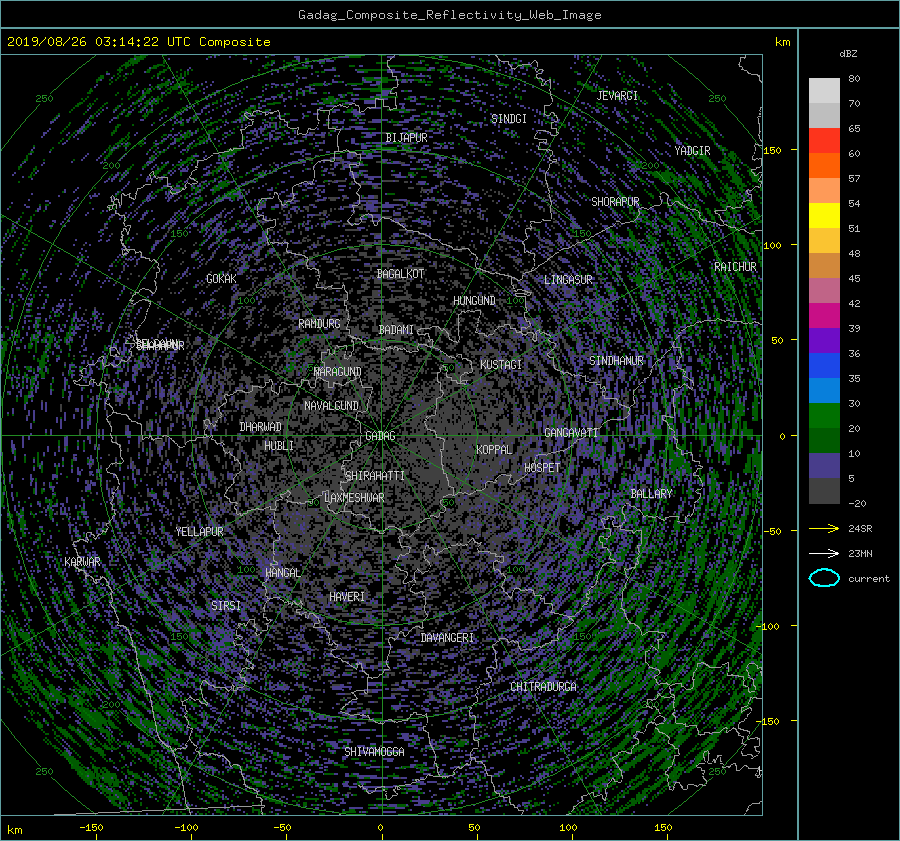Click the '-150' tick on bottom axis
The height and width of the screenshot is (841, 900).
coord(91,828)
